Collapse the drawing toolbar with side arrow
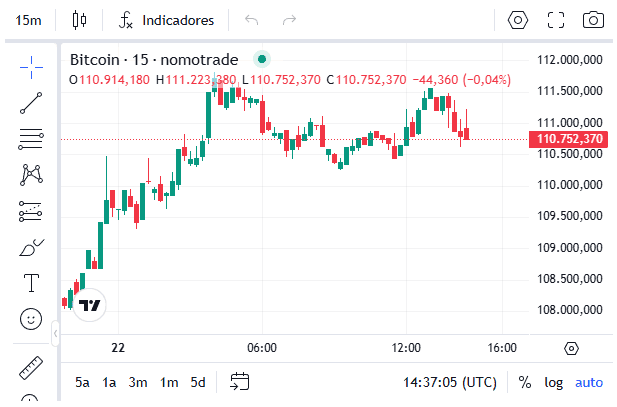Image resolution: width=617 pixels, height=407 pixels. pos(55,334)
